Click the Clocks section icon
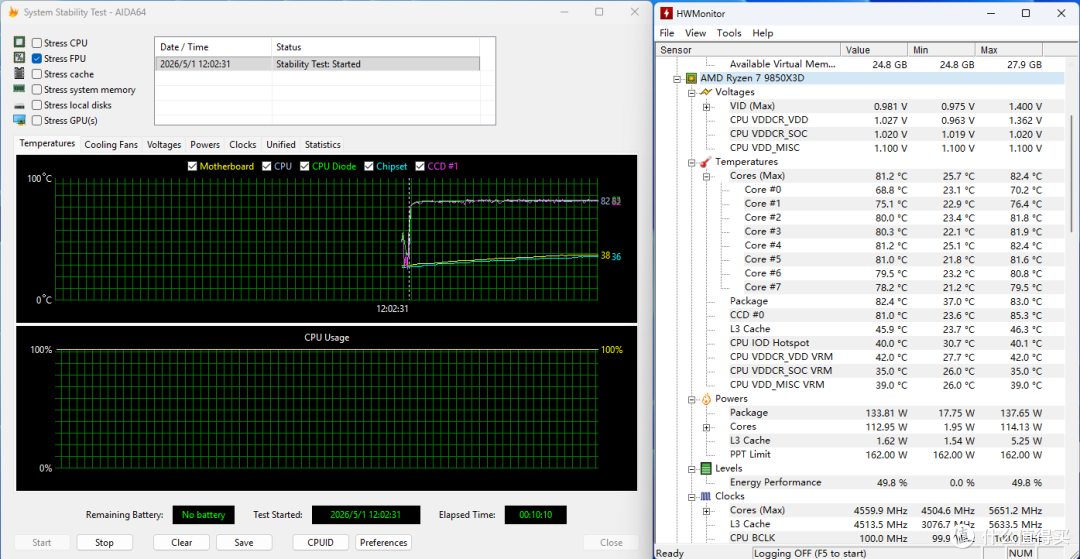1080x559 pixels. pyautogui.click(x=706, y=496)
